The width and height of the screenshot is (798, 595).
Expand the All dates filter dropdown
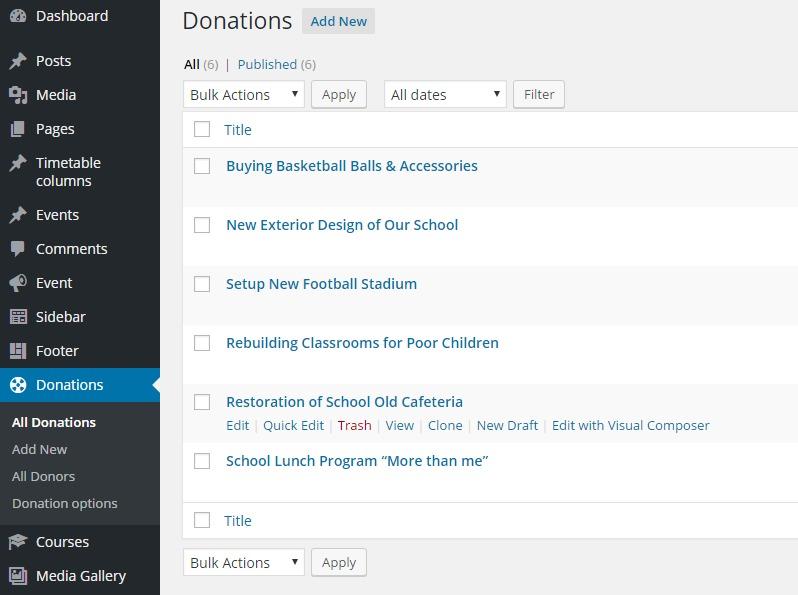tap(445, 94)
